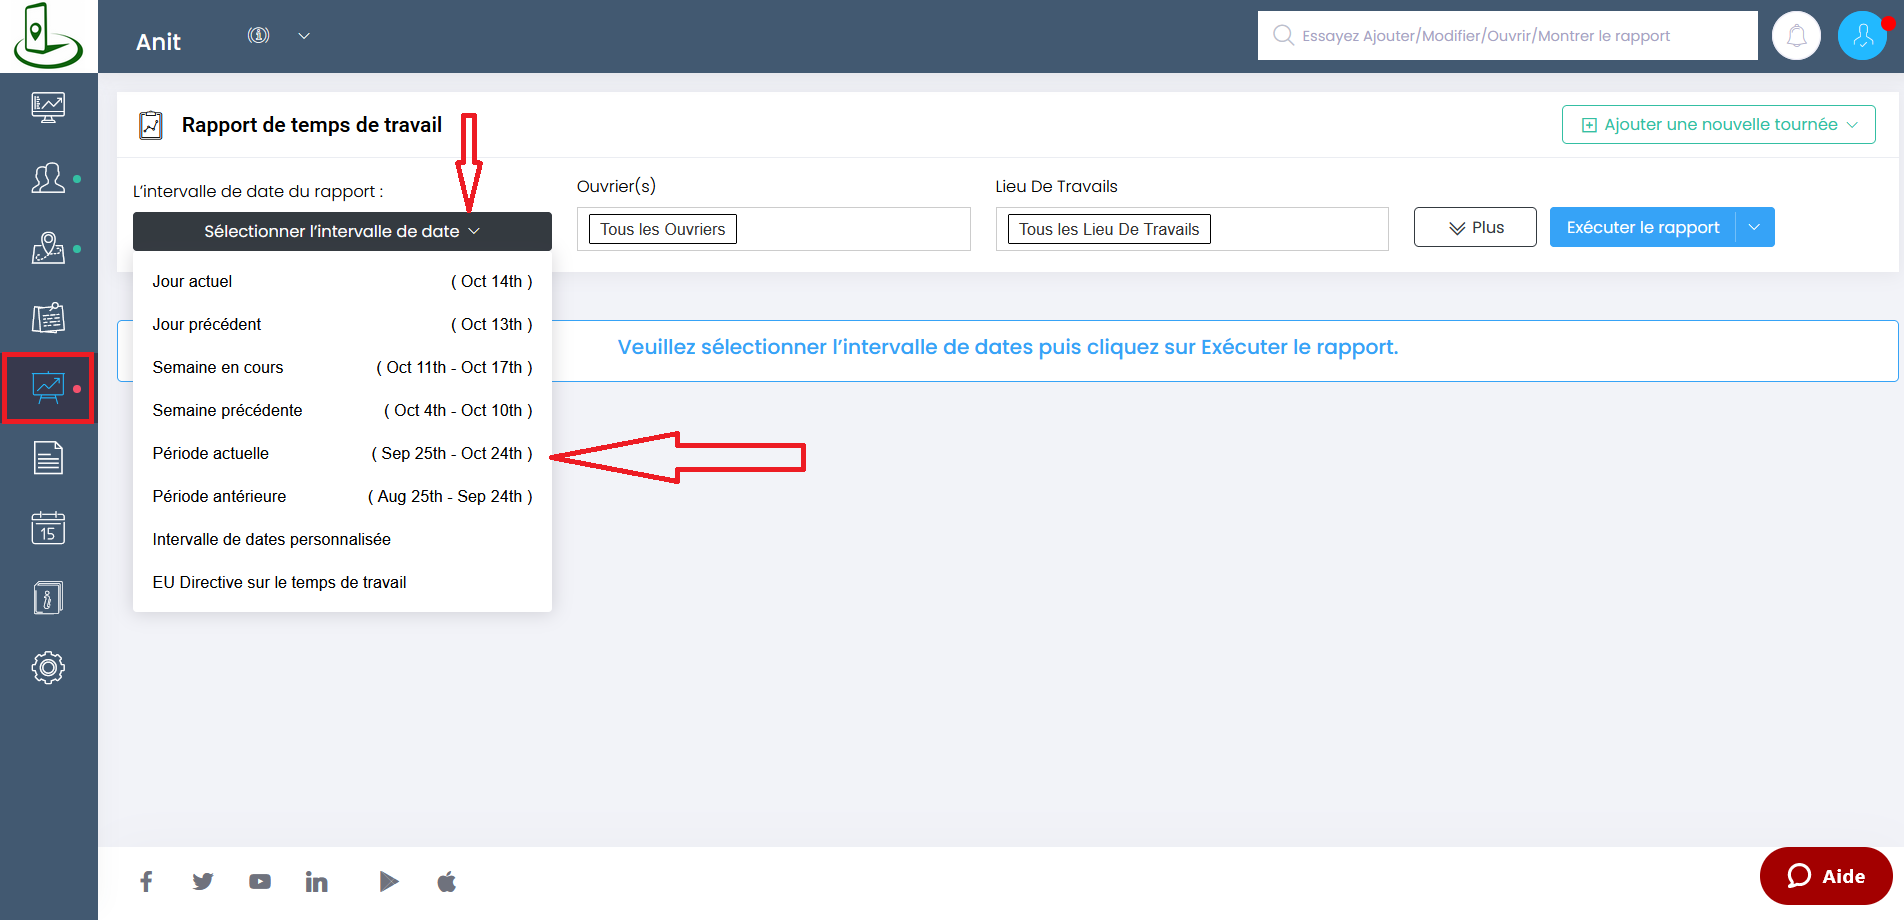Select 'Intervalle de dates personnalisée' option
Screen dimensions: 1904x920
[272, 539]
